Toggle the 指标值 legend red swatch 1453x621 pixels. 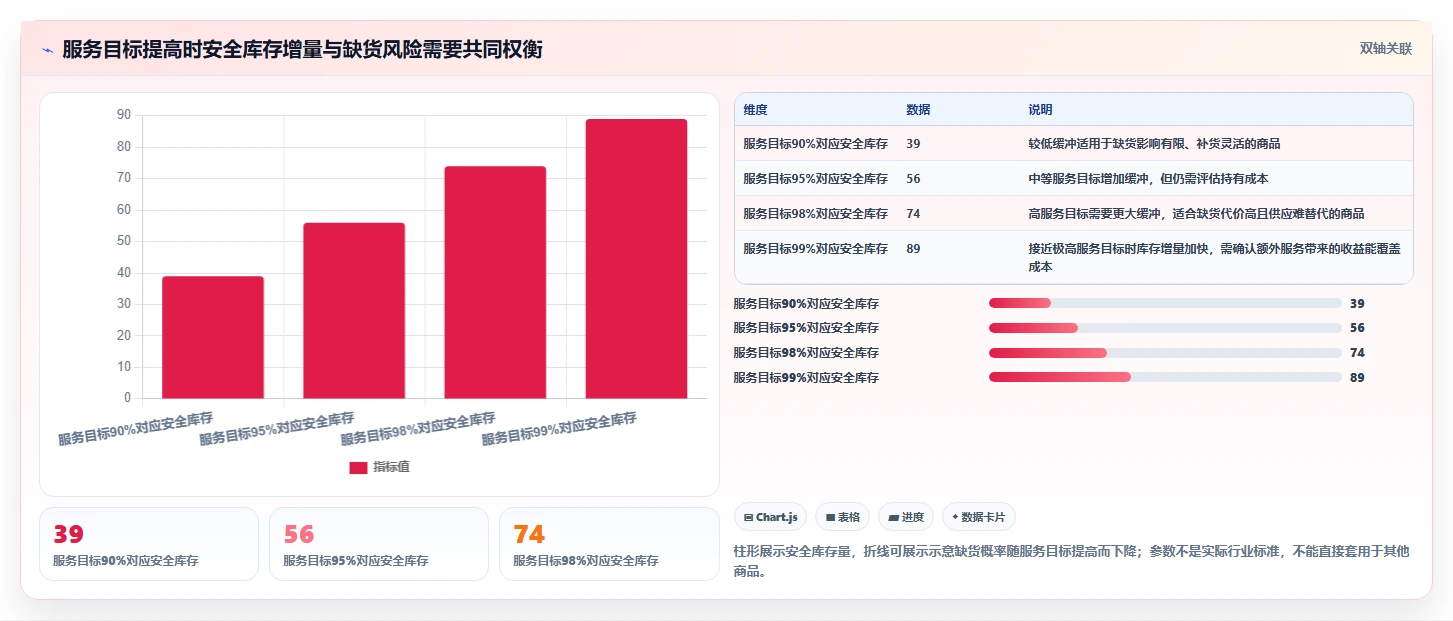(x=358, y=468)
